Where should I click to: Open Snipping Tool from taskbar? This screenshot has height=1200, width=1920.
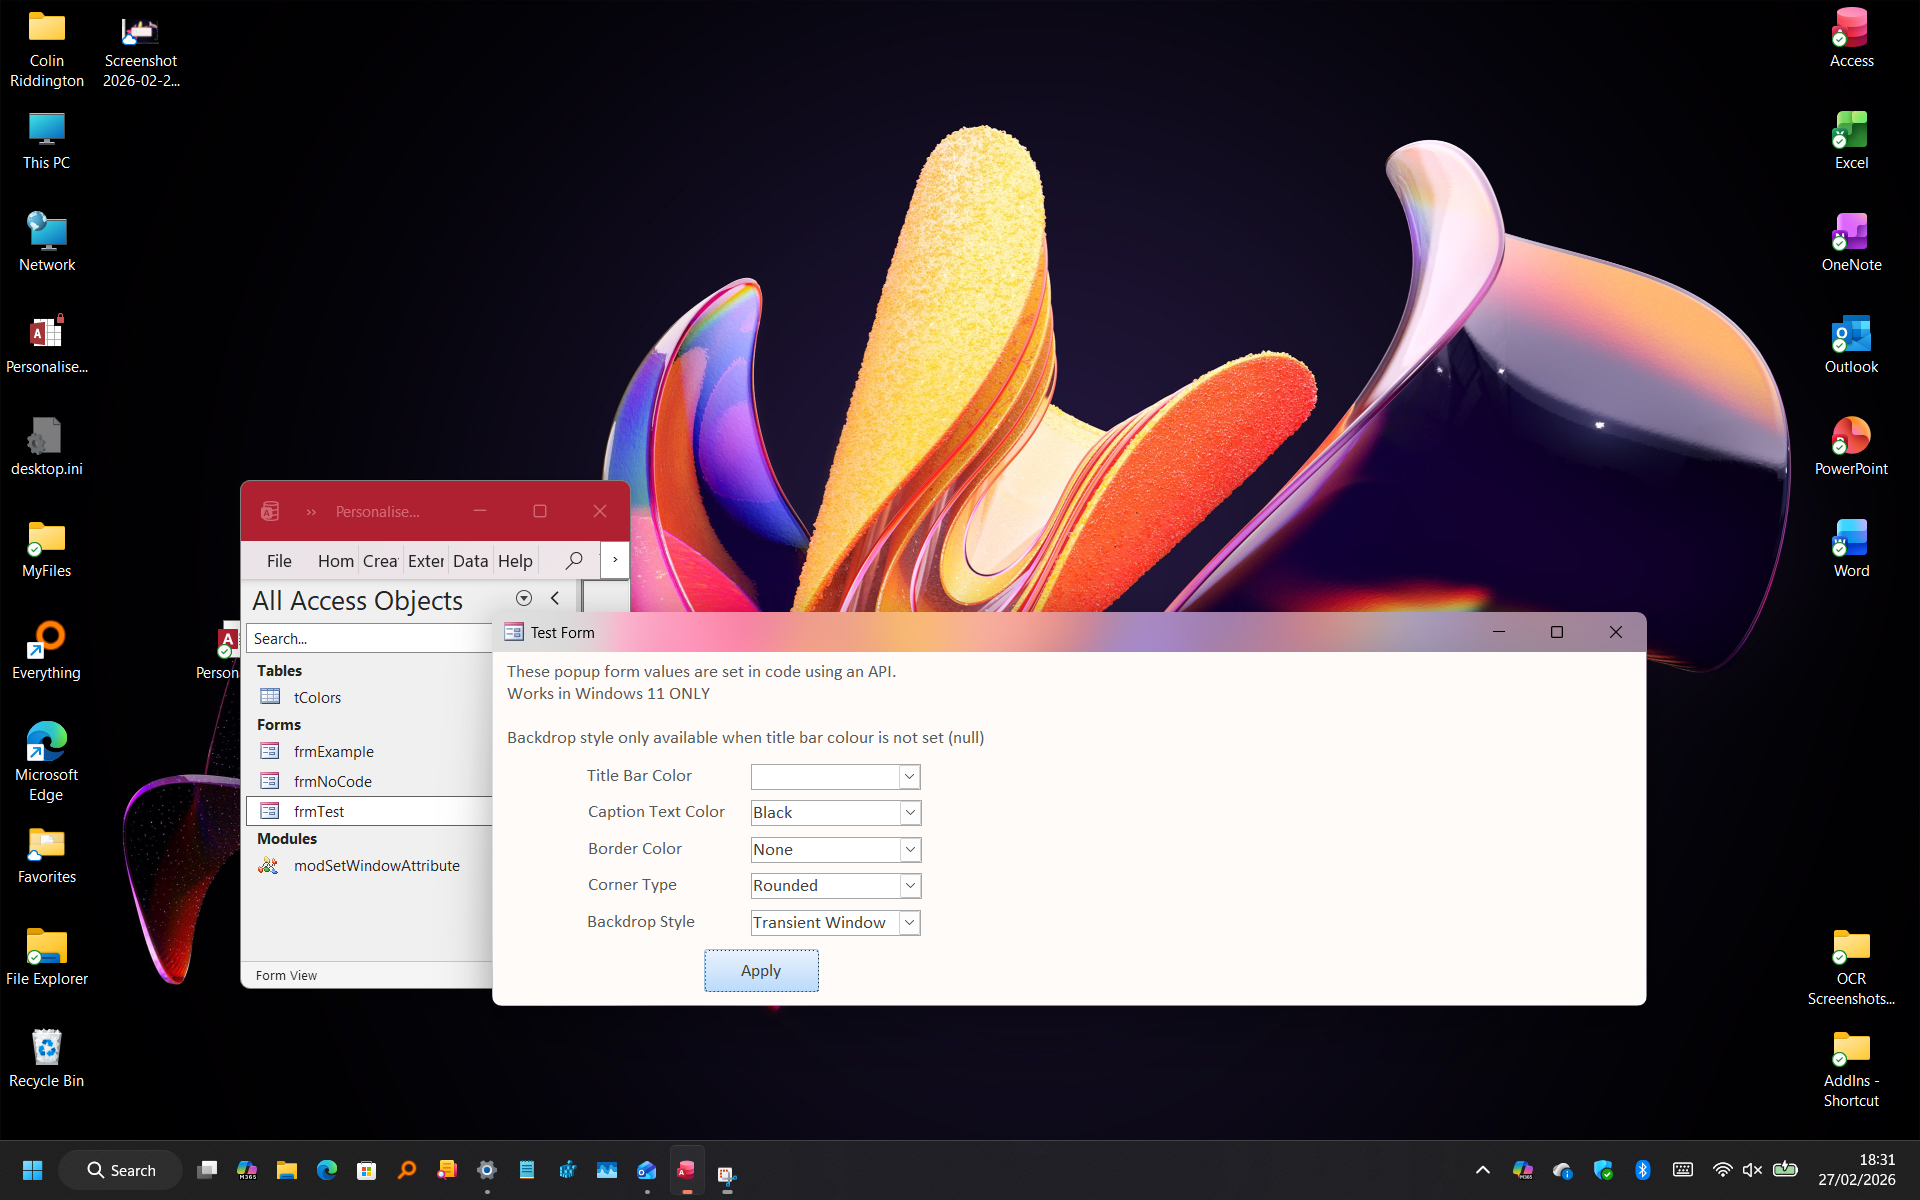pos(727,1172)
